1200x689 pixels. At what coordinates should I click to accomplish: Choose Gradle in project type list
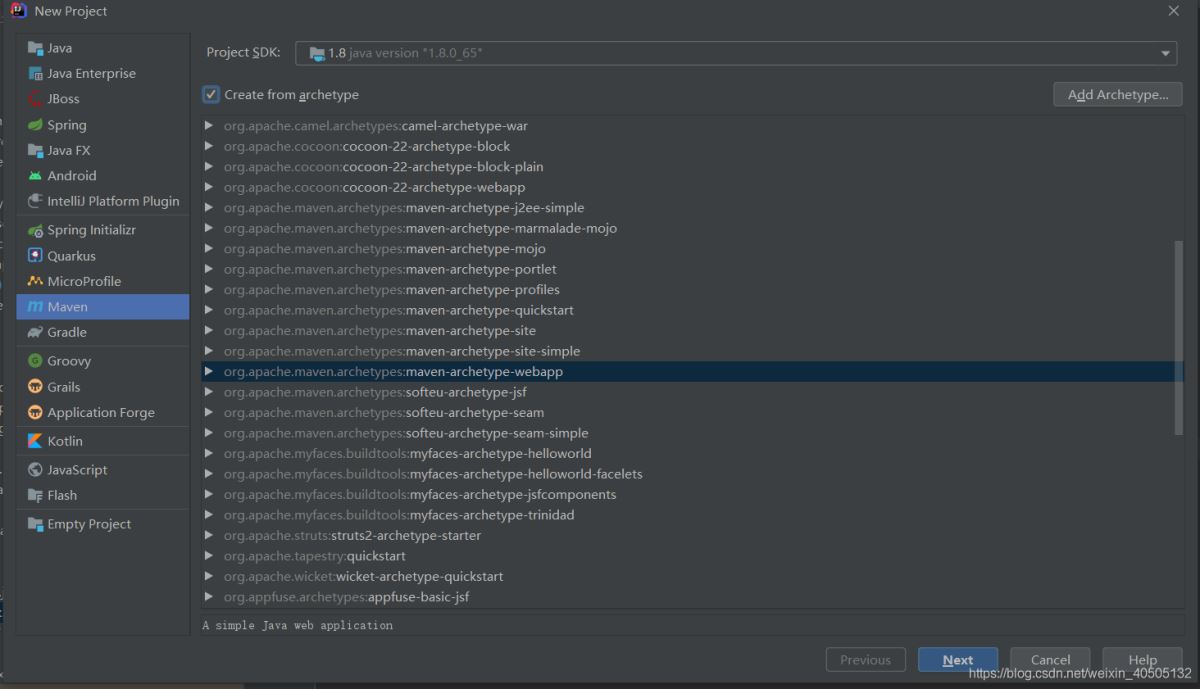pos(103,332)
